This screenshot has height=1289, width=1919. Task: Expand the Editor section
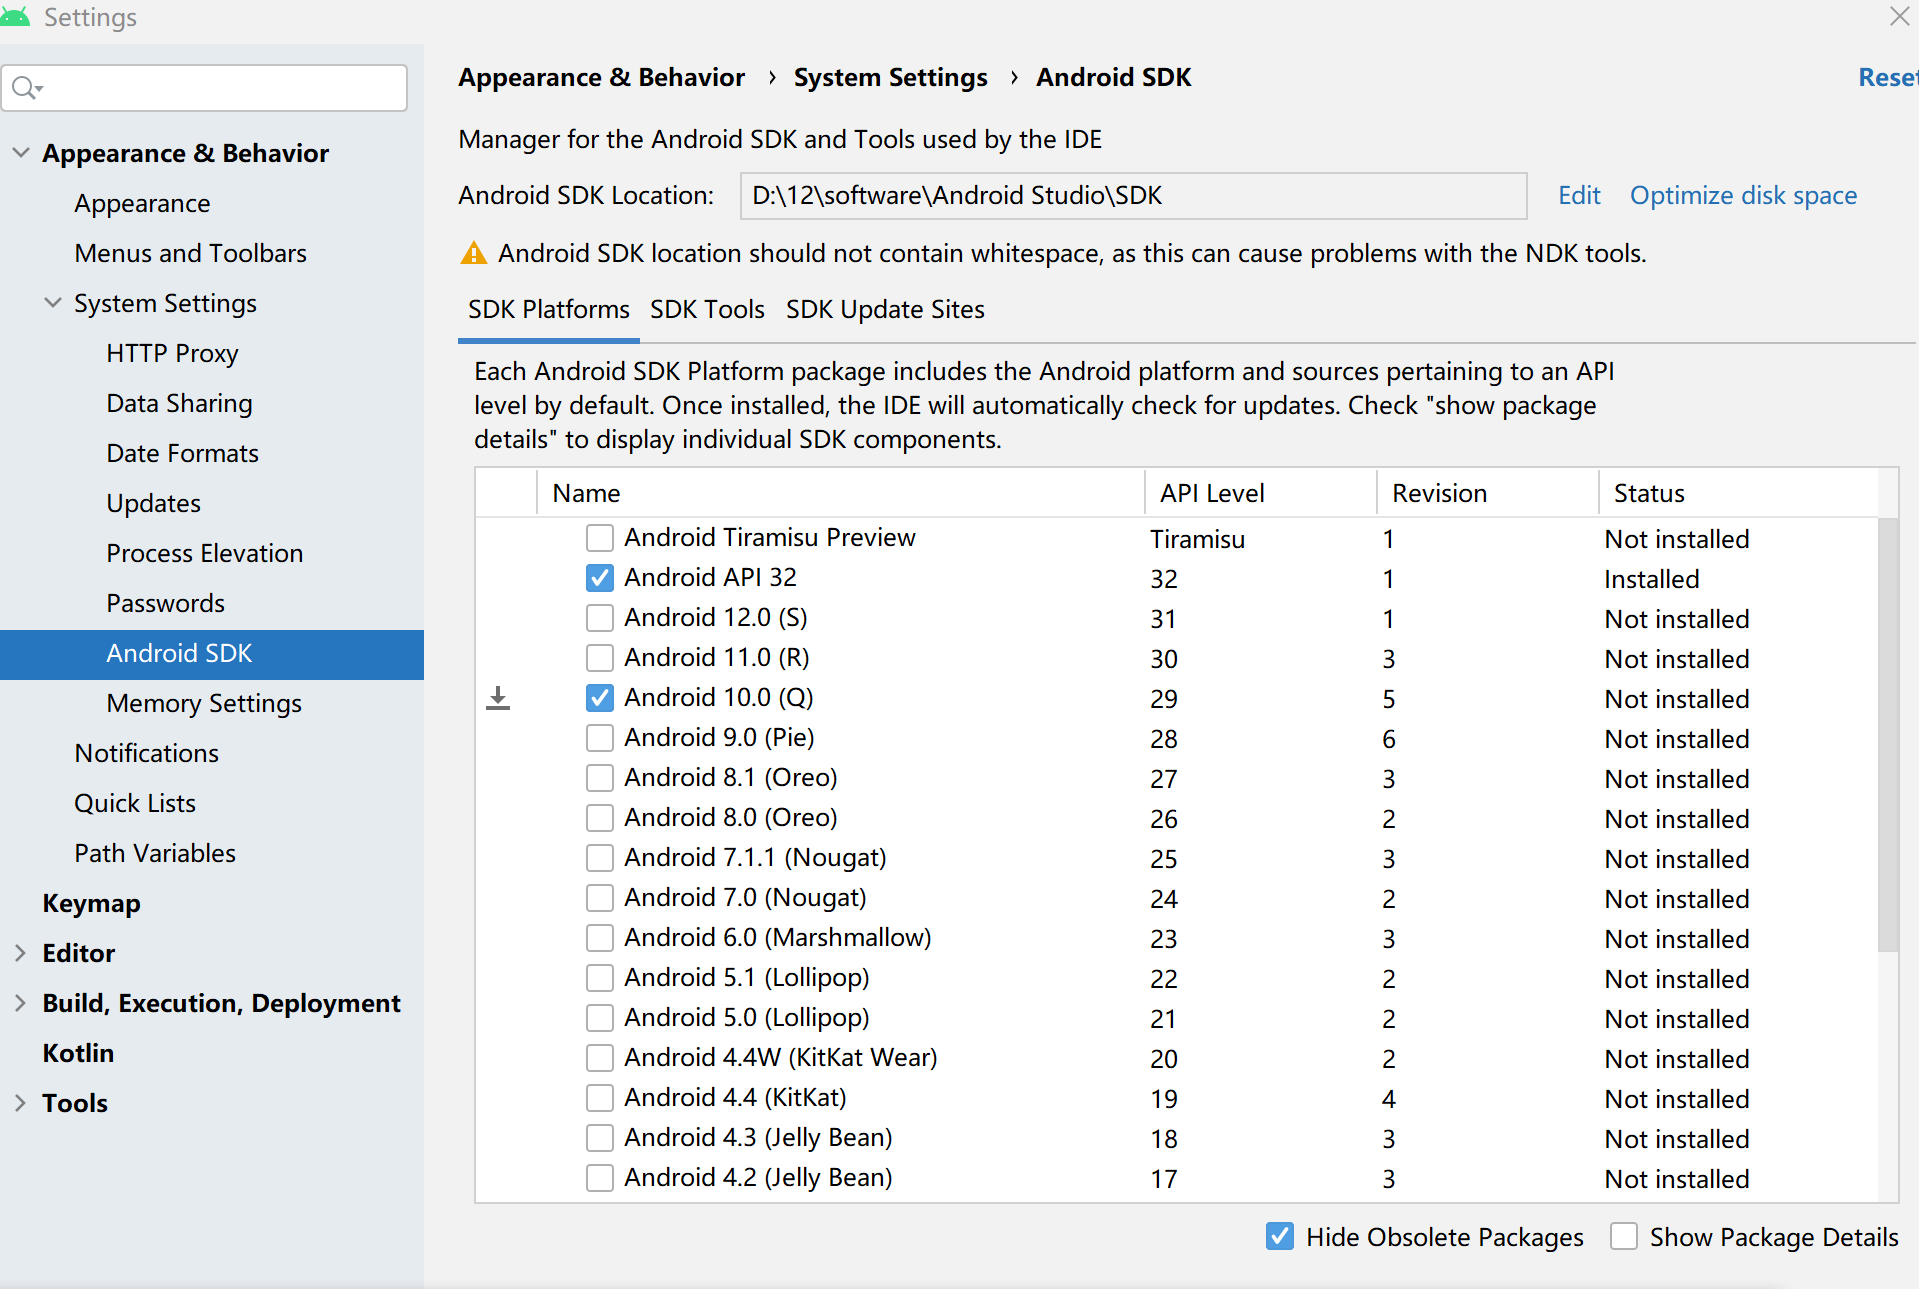coord(21,953)
